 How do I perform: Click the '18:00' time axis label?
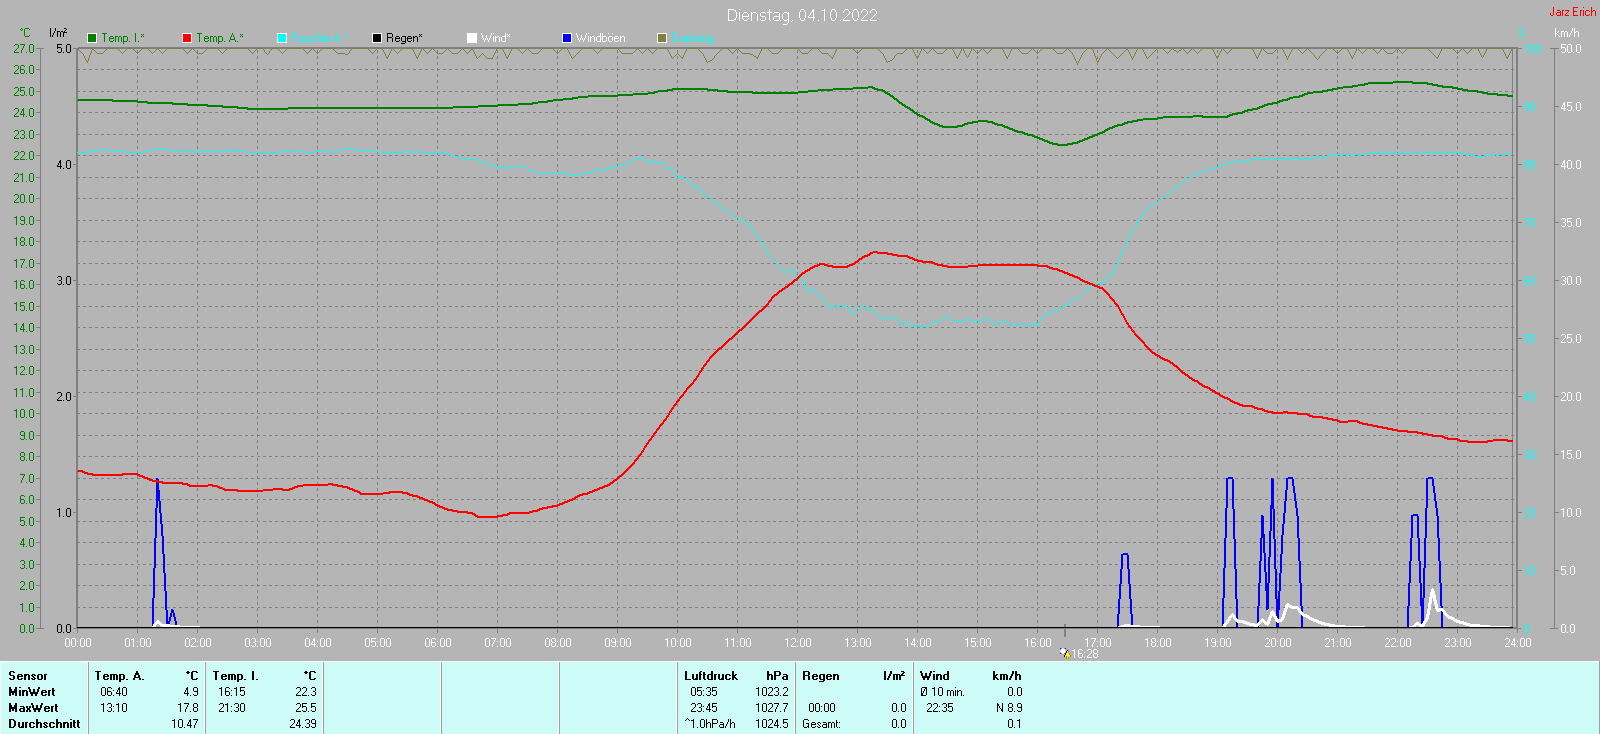(x=1158, y=643)
